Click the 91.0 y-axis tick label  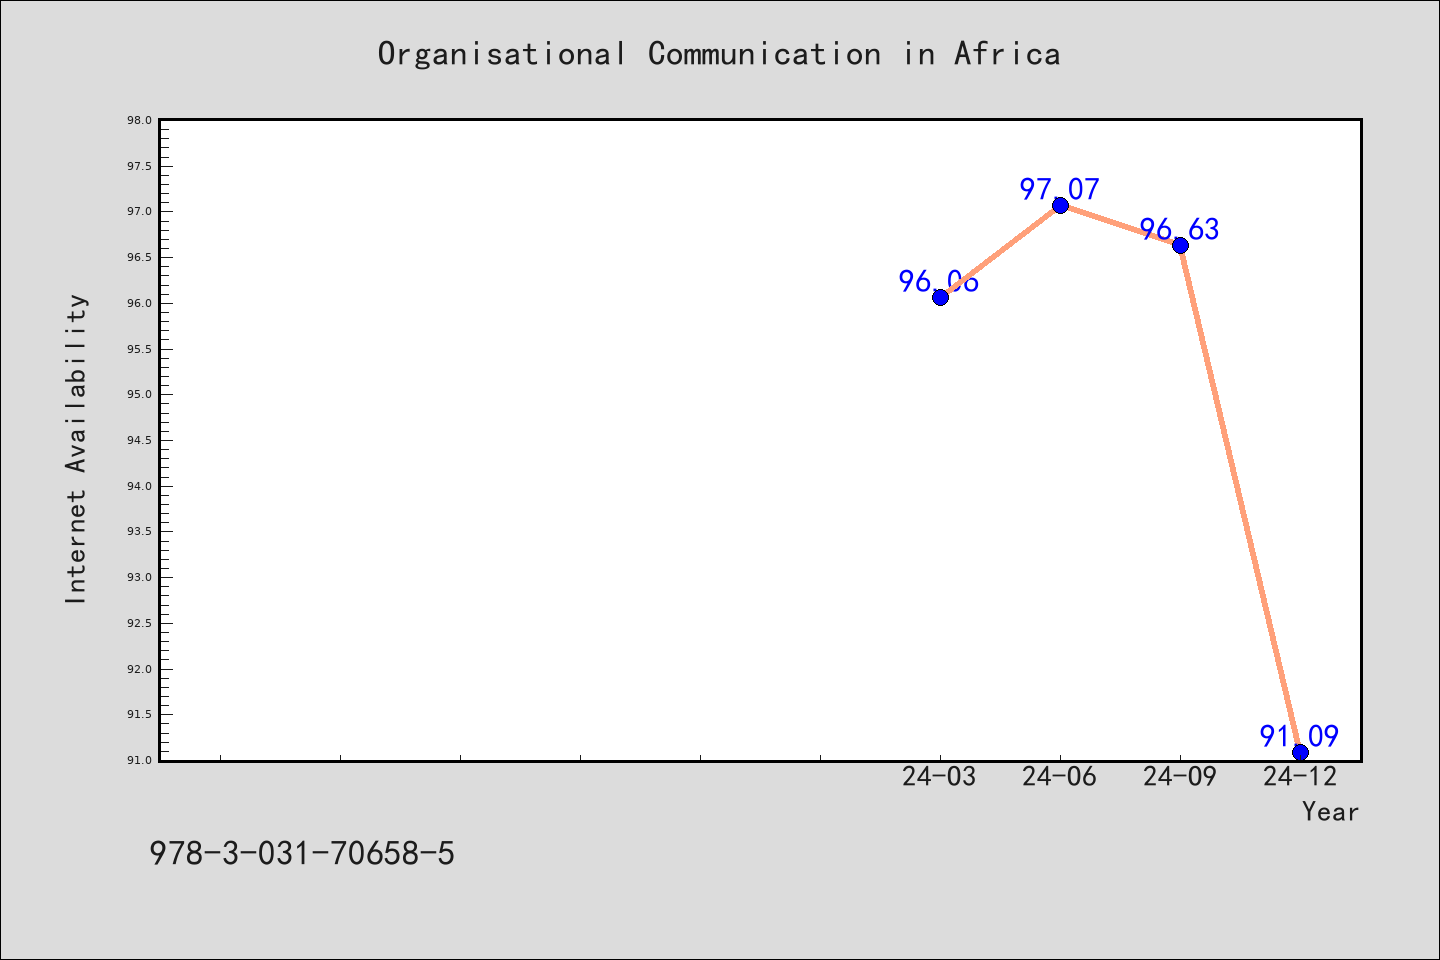click(139, 760)
